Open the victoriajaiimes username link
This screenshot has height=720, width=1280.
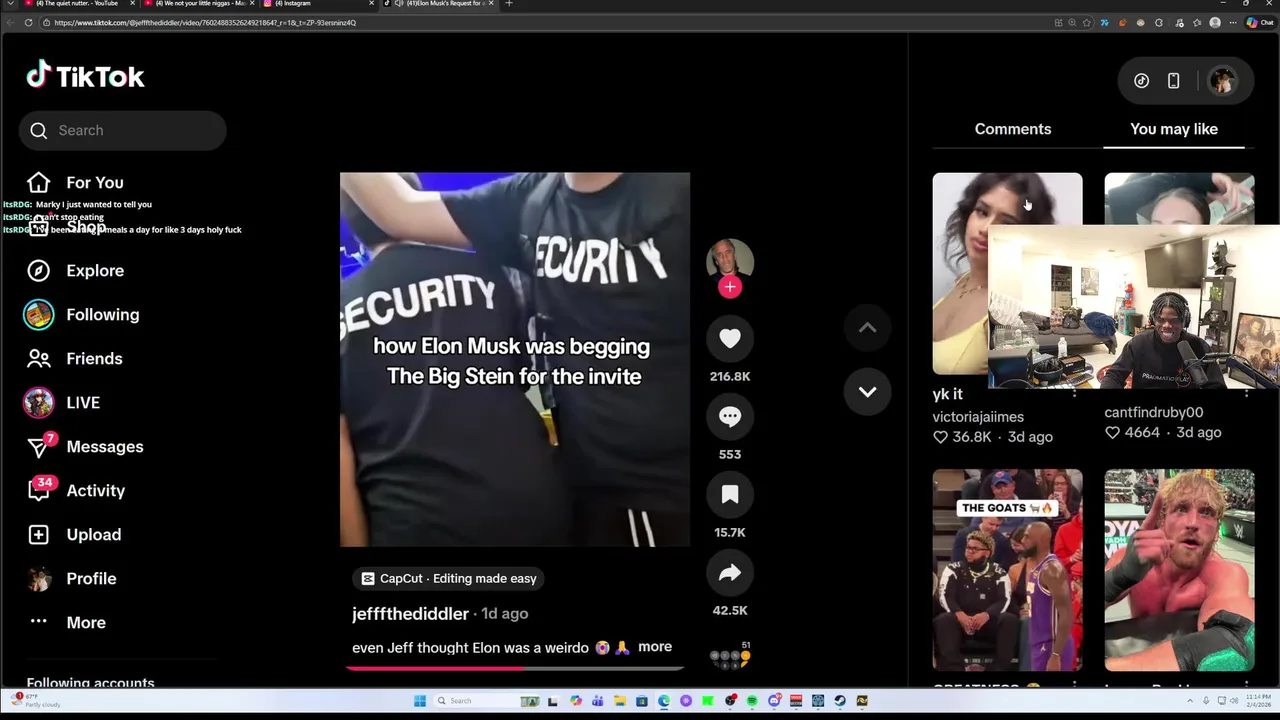978,417
